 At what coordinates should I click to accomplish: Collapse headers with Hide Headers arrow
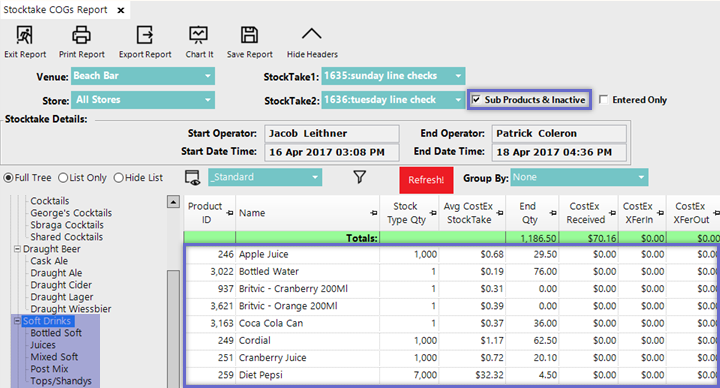(x=312, y=34)
